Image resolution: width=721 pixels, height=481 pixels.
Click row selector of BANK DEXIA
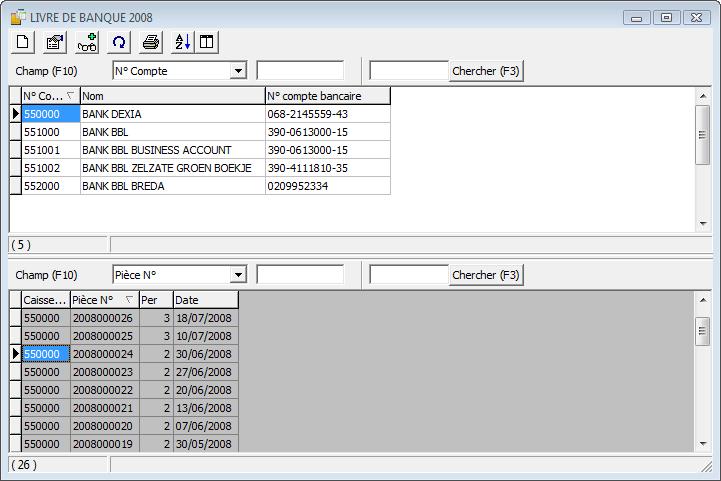coord(16,114)
